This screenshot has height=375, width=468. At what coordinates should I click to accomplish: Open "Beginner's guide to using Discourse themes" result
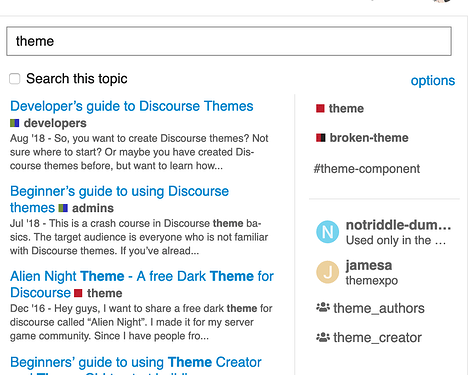click(x=119, y=199)
